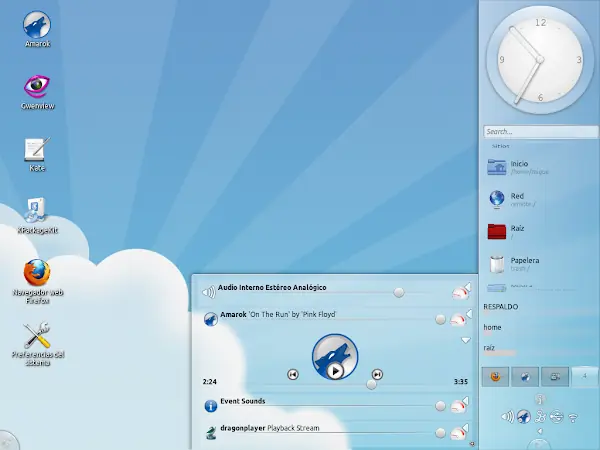Image resolution: width=600 pixels, height=450 pixels.
Task: Adjust the Audio Interno volume slider
Action: pyautogui.click(x=399, y=293)
